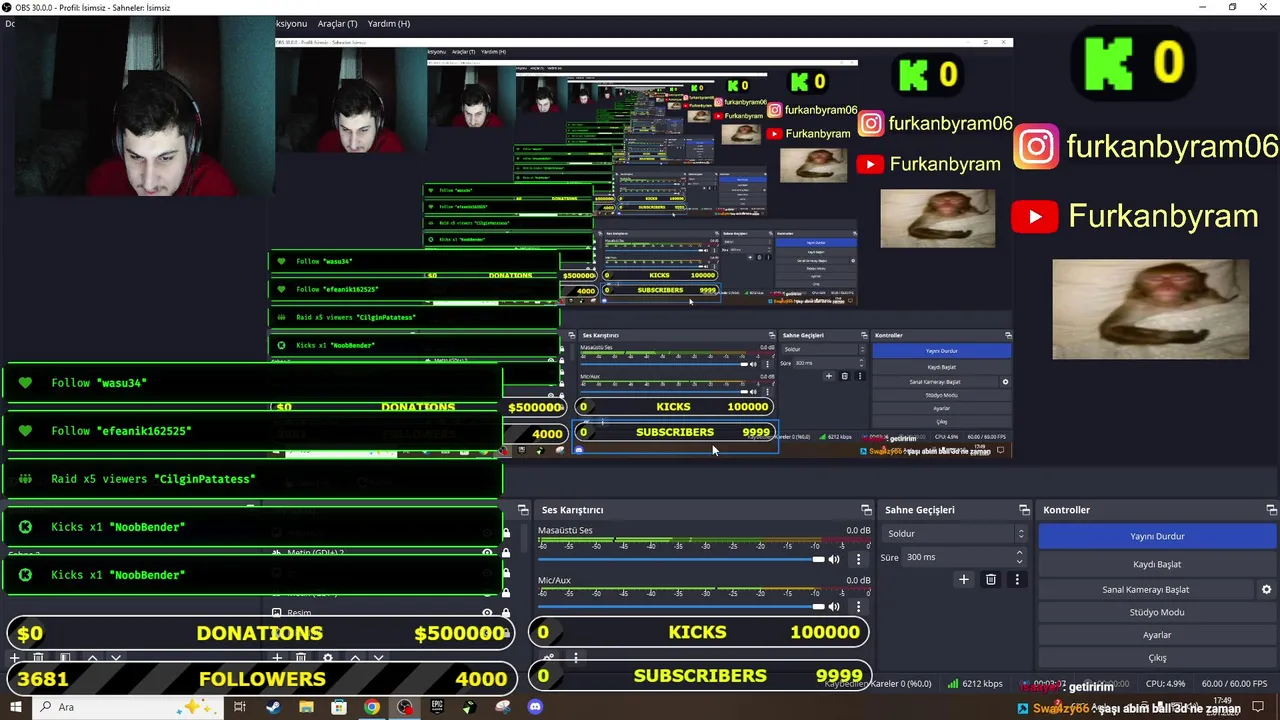
Task: Open Ayarlar settings
Action: point(1157,635)
